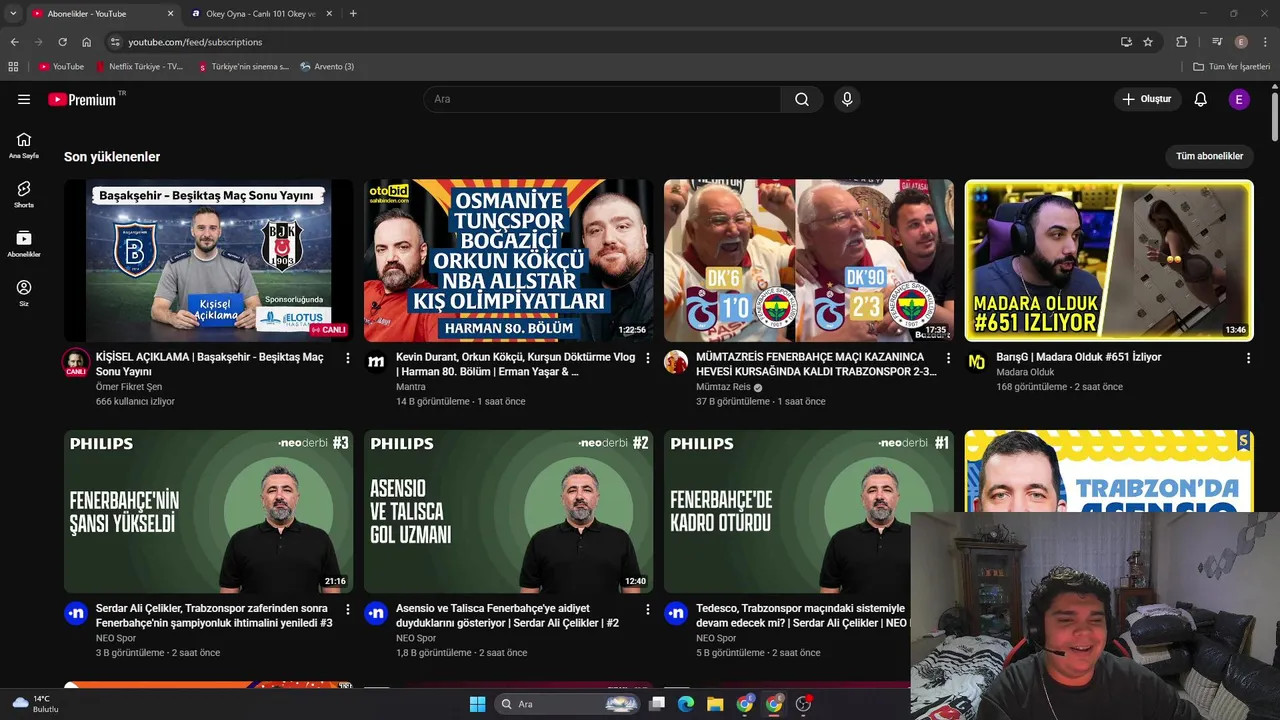Open options menu for Kevin Durant Harman video

[648, 358]
